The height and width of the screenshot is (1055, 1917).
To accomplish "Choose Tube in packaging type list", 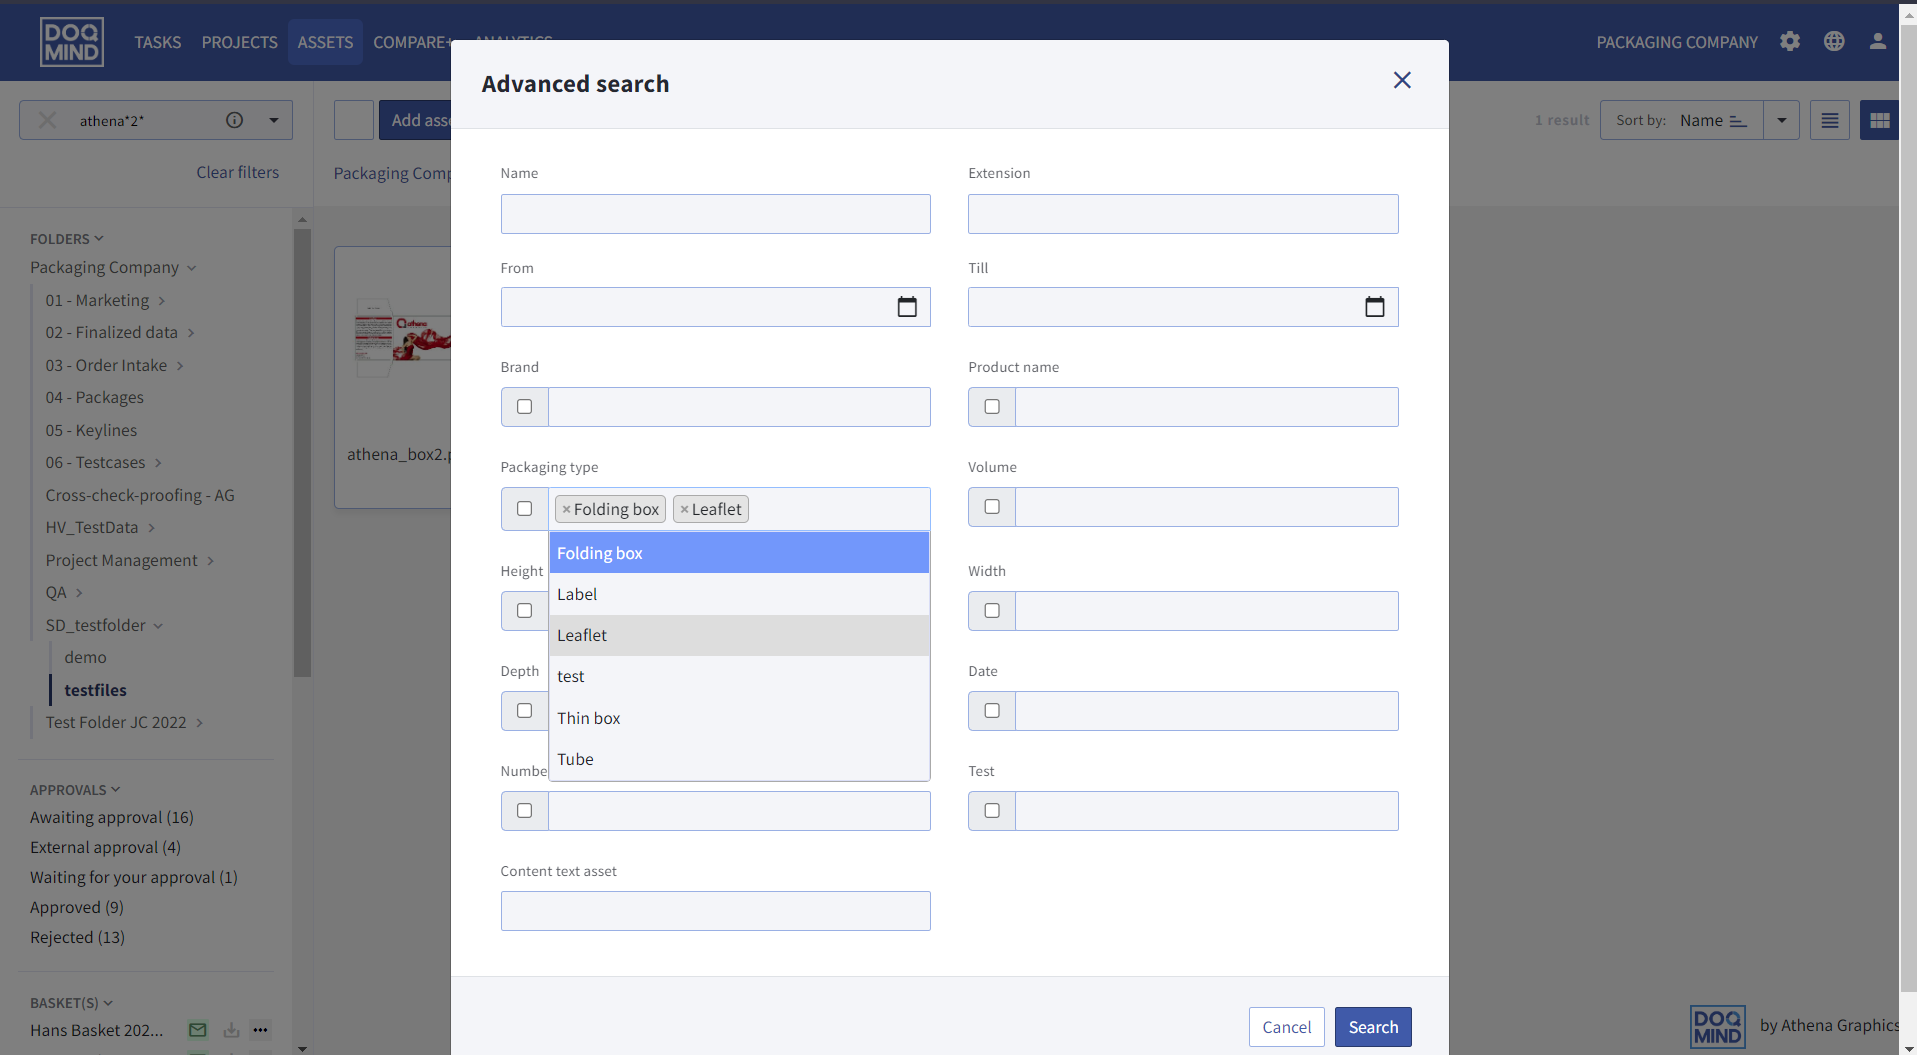I will (575, 759).
